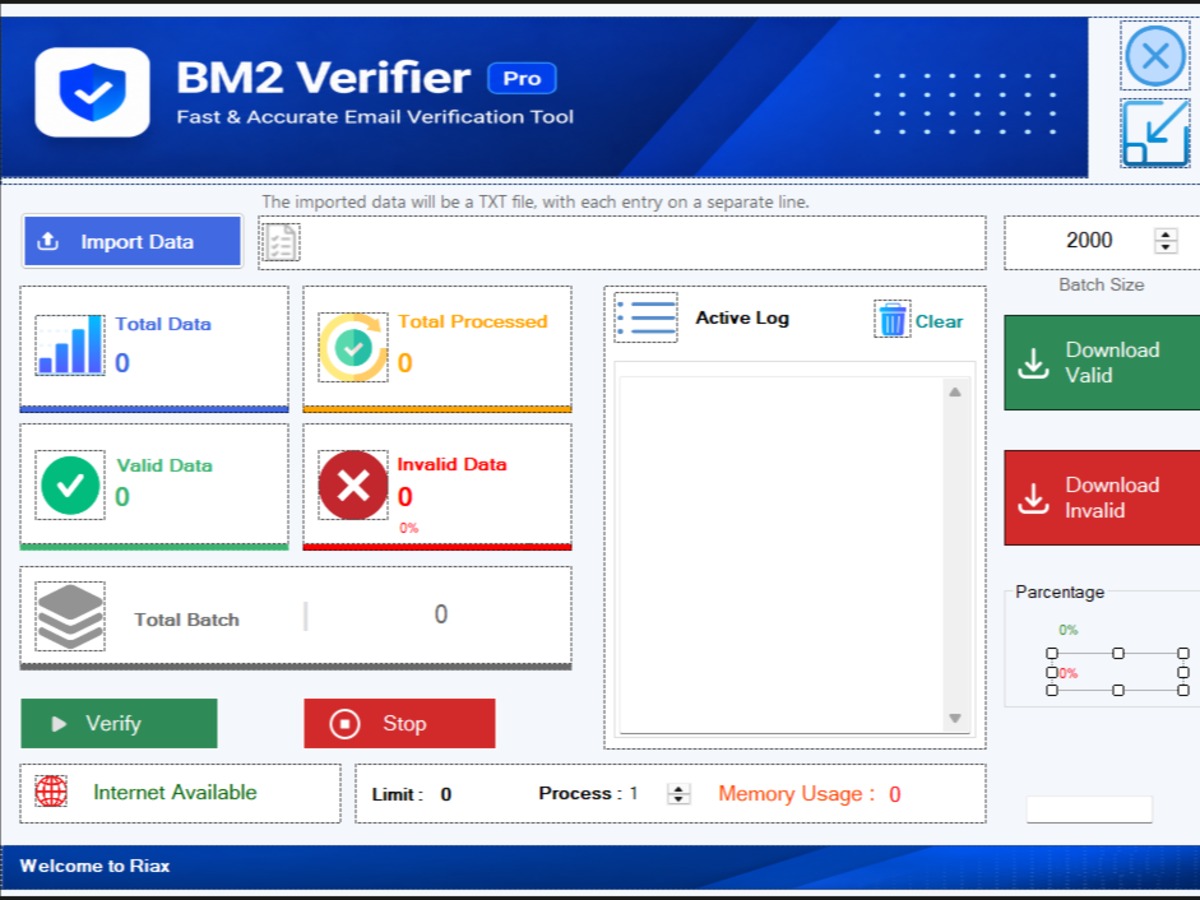Start verification with the Verify button

coord(119,723)
